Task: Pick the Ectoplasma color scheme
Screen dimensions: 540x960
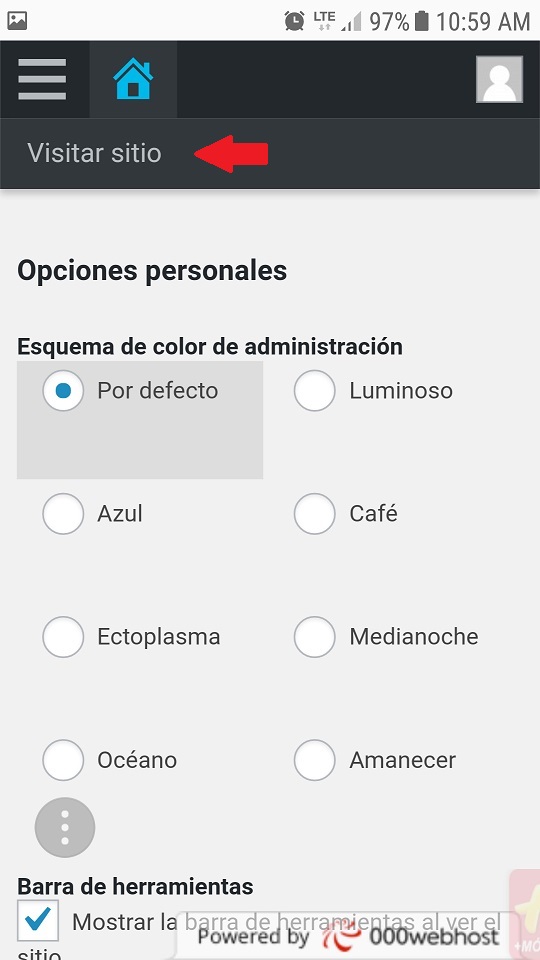Action: pos(63,637)
